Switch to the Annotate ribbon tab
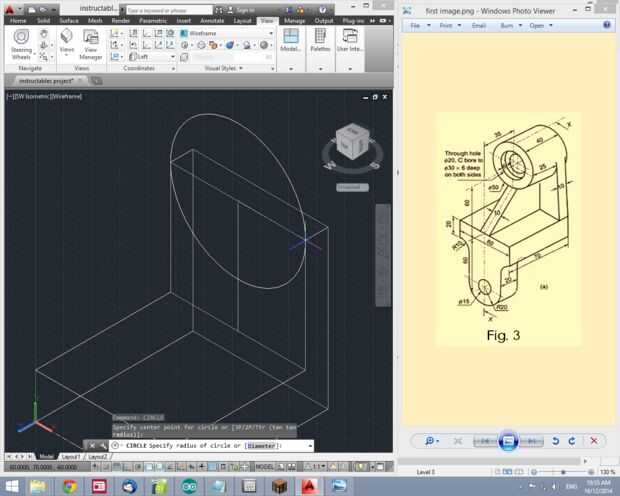The width and height of the screenshot is (620, 496). (x=211, y=20)
